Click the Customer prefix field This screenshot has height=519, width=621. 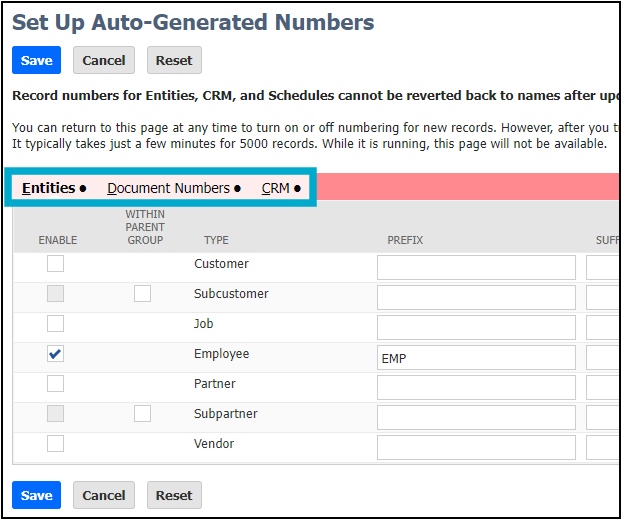476,267
